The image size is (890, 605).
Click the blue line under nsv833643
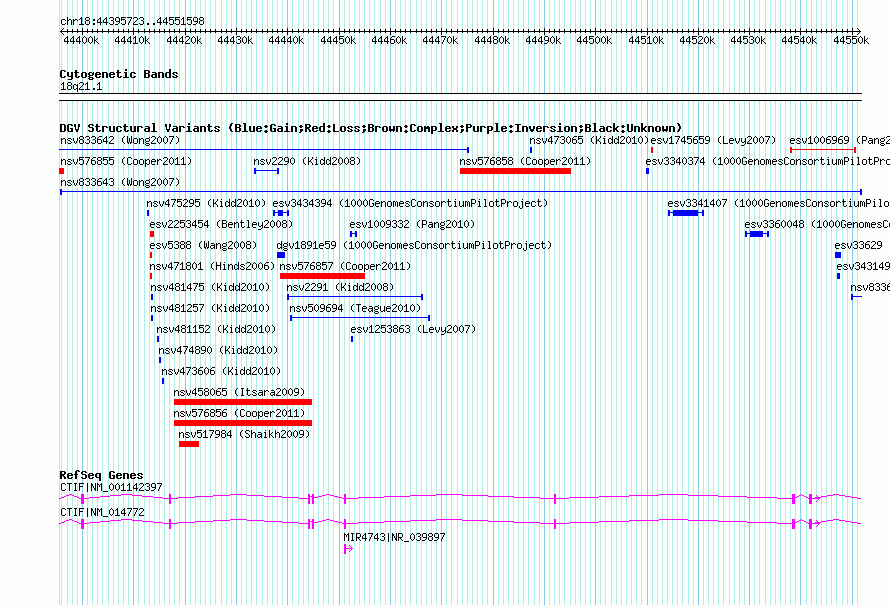point(461,192)
